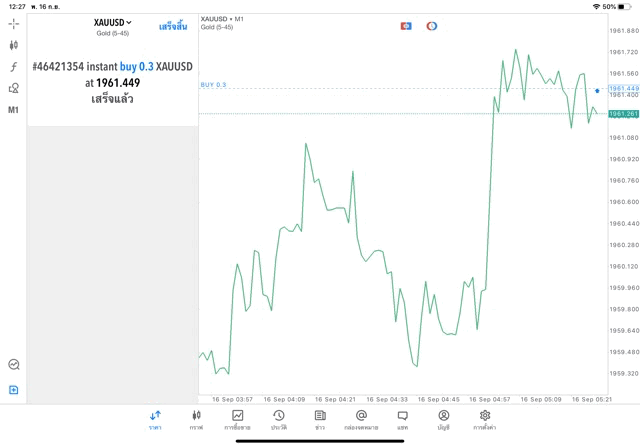Viewport: 640px width, 447px height.
Task: Check the Wi-Fi icon in status bar
Action: tap(596, 7)
